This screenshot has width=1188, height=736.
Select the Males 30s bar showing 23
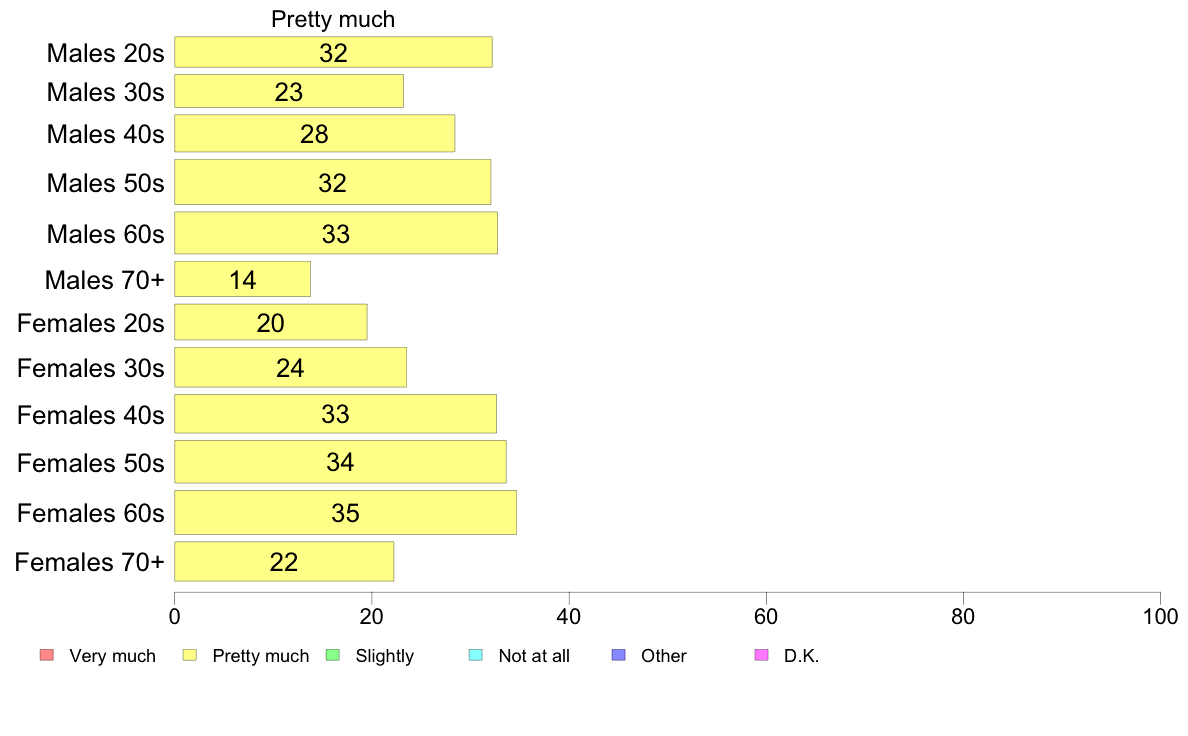point(289,92)
